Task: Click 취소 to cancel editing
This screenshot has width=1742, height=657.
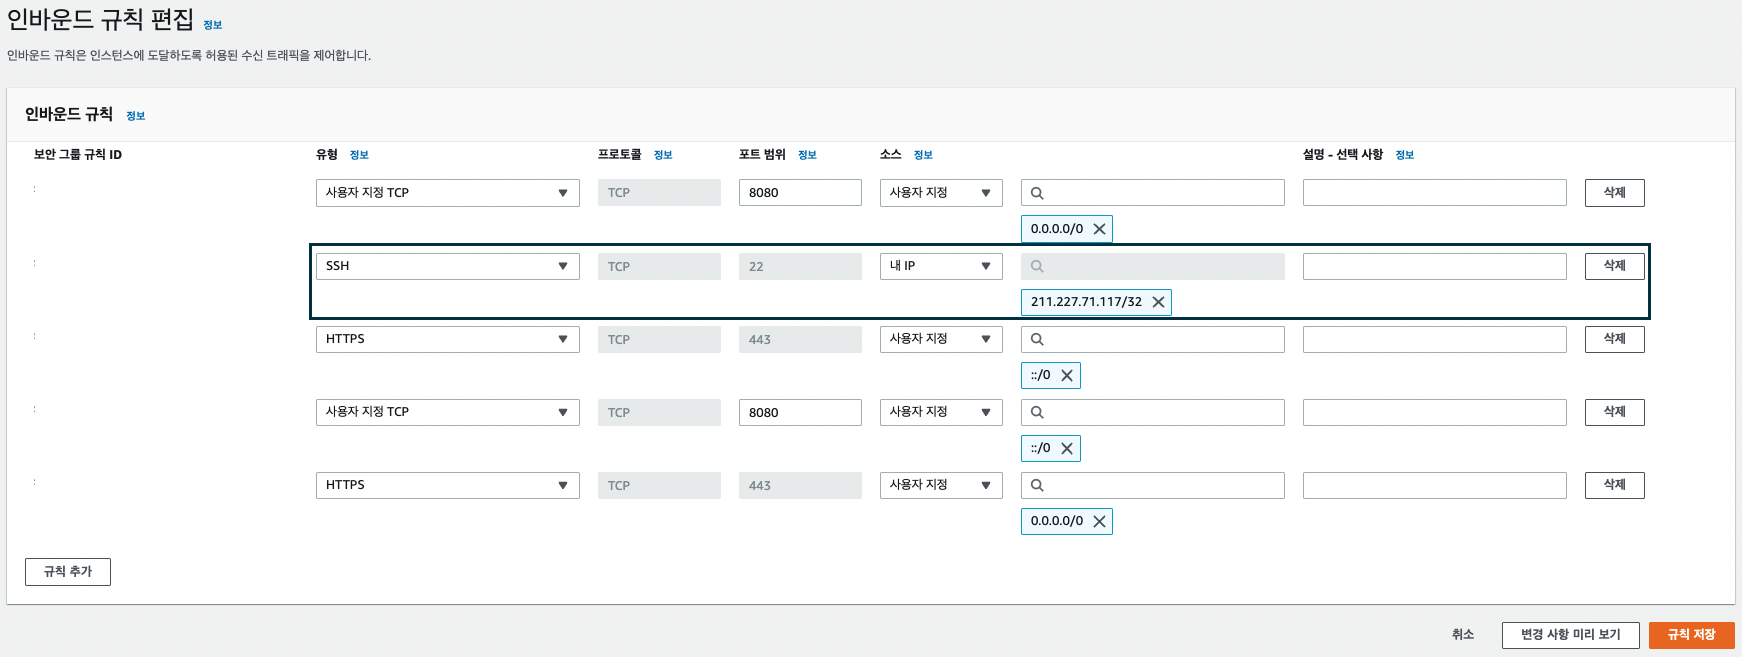Action: [x=1463, y=635]
